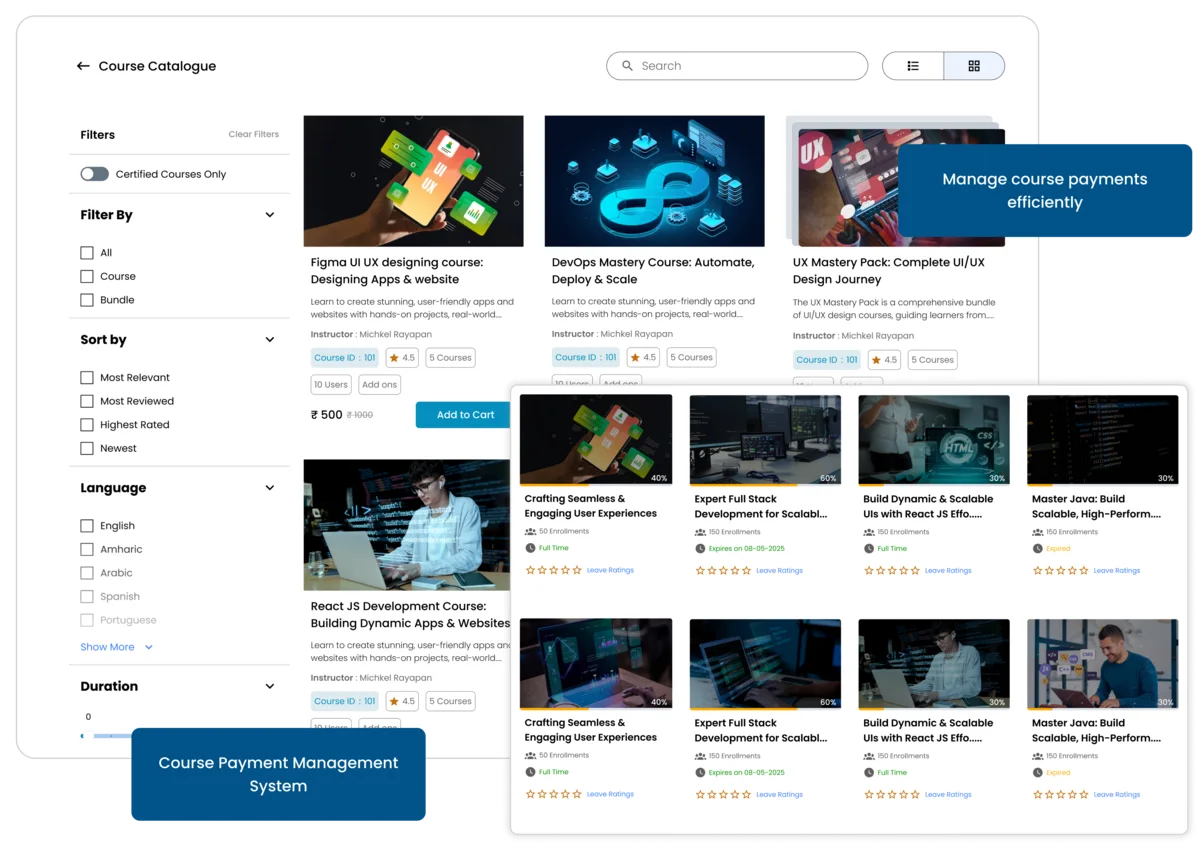Collapse the Filter By section chevron

269,215
